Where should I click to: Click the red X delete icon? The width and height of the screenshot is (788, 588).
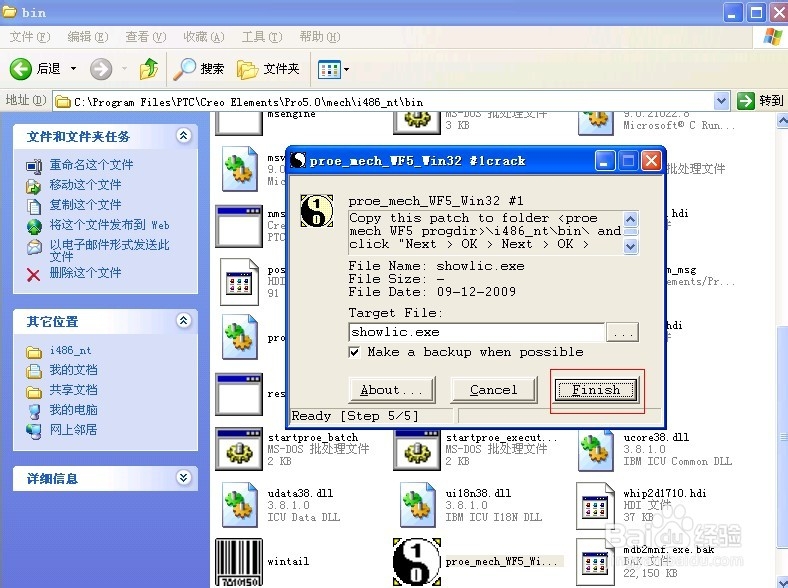click(x=33, y=274)
